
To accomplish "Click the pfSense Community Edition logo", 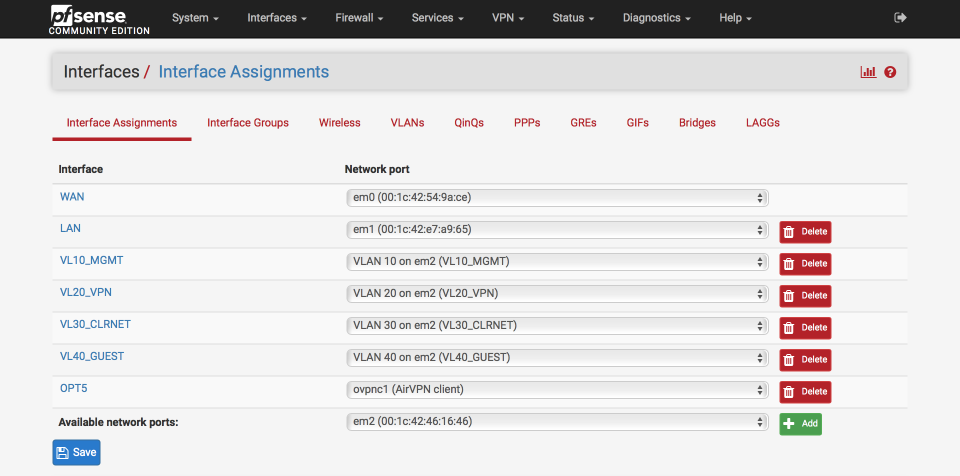I will click(x=99, y=18).
